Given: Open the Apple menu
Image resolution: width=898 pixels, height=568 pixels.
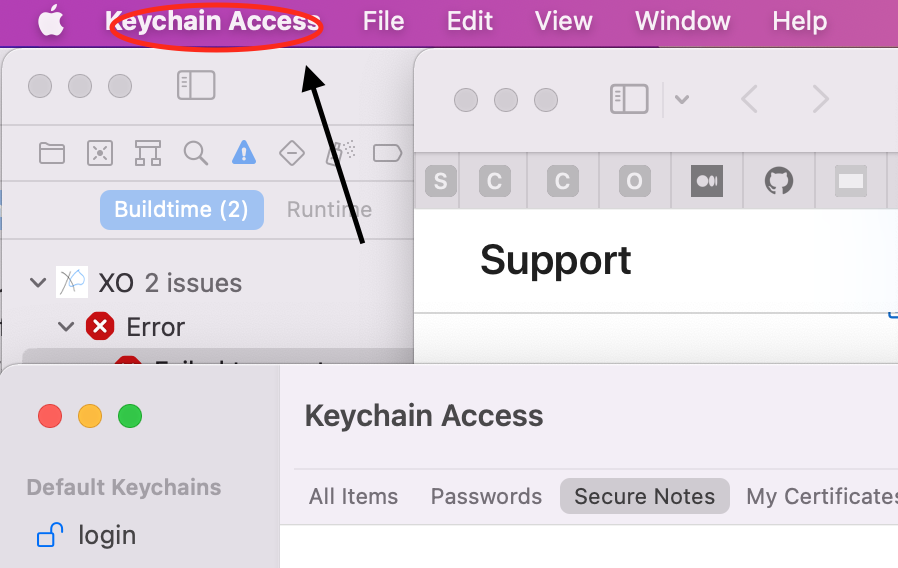Looking at the screenshot, I should [x=51, y=22].
